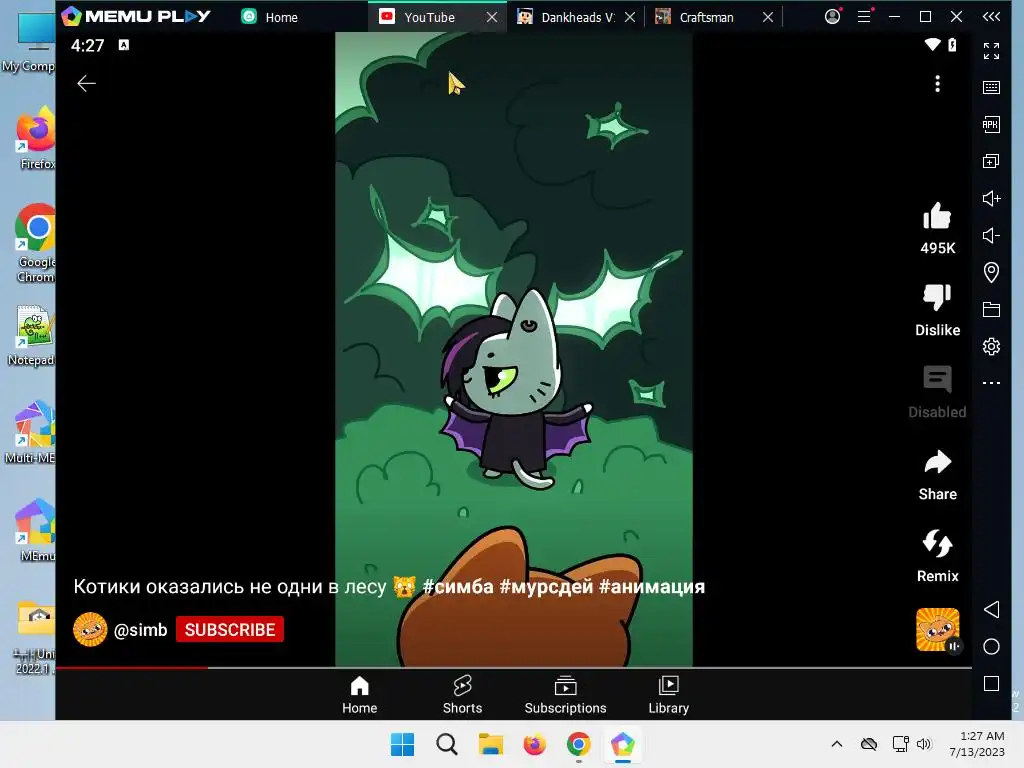Decrease emulator volume

[x=991, y=235]
